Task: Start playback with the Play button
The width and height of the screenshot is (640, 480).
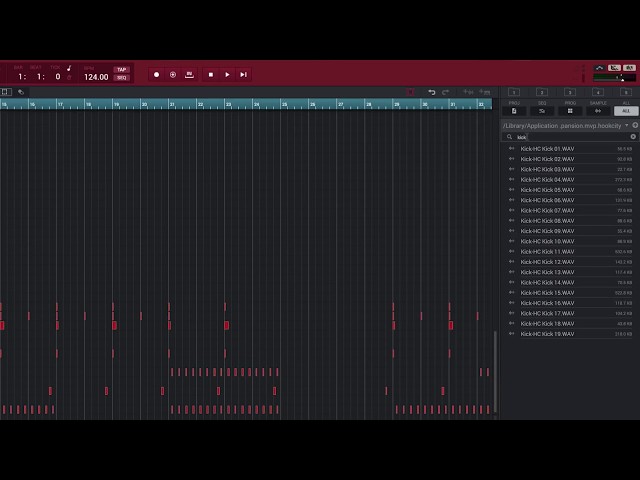Action: (x=227, y=75)
